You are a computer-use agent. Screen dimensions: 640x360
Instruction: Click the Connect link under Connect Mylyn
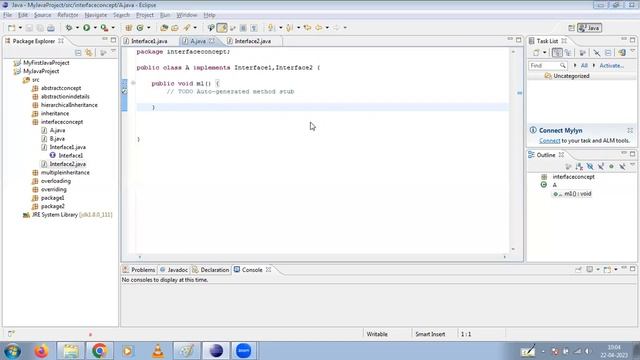pos(549,141)
